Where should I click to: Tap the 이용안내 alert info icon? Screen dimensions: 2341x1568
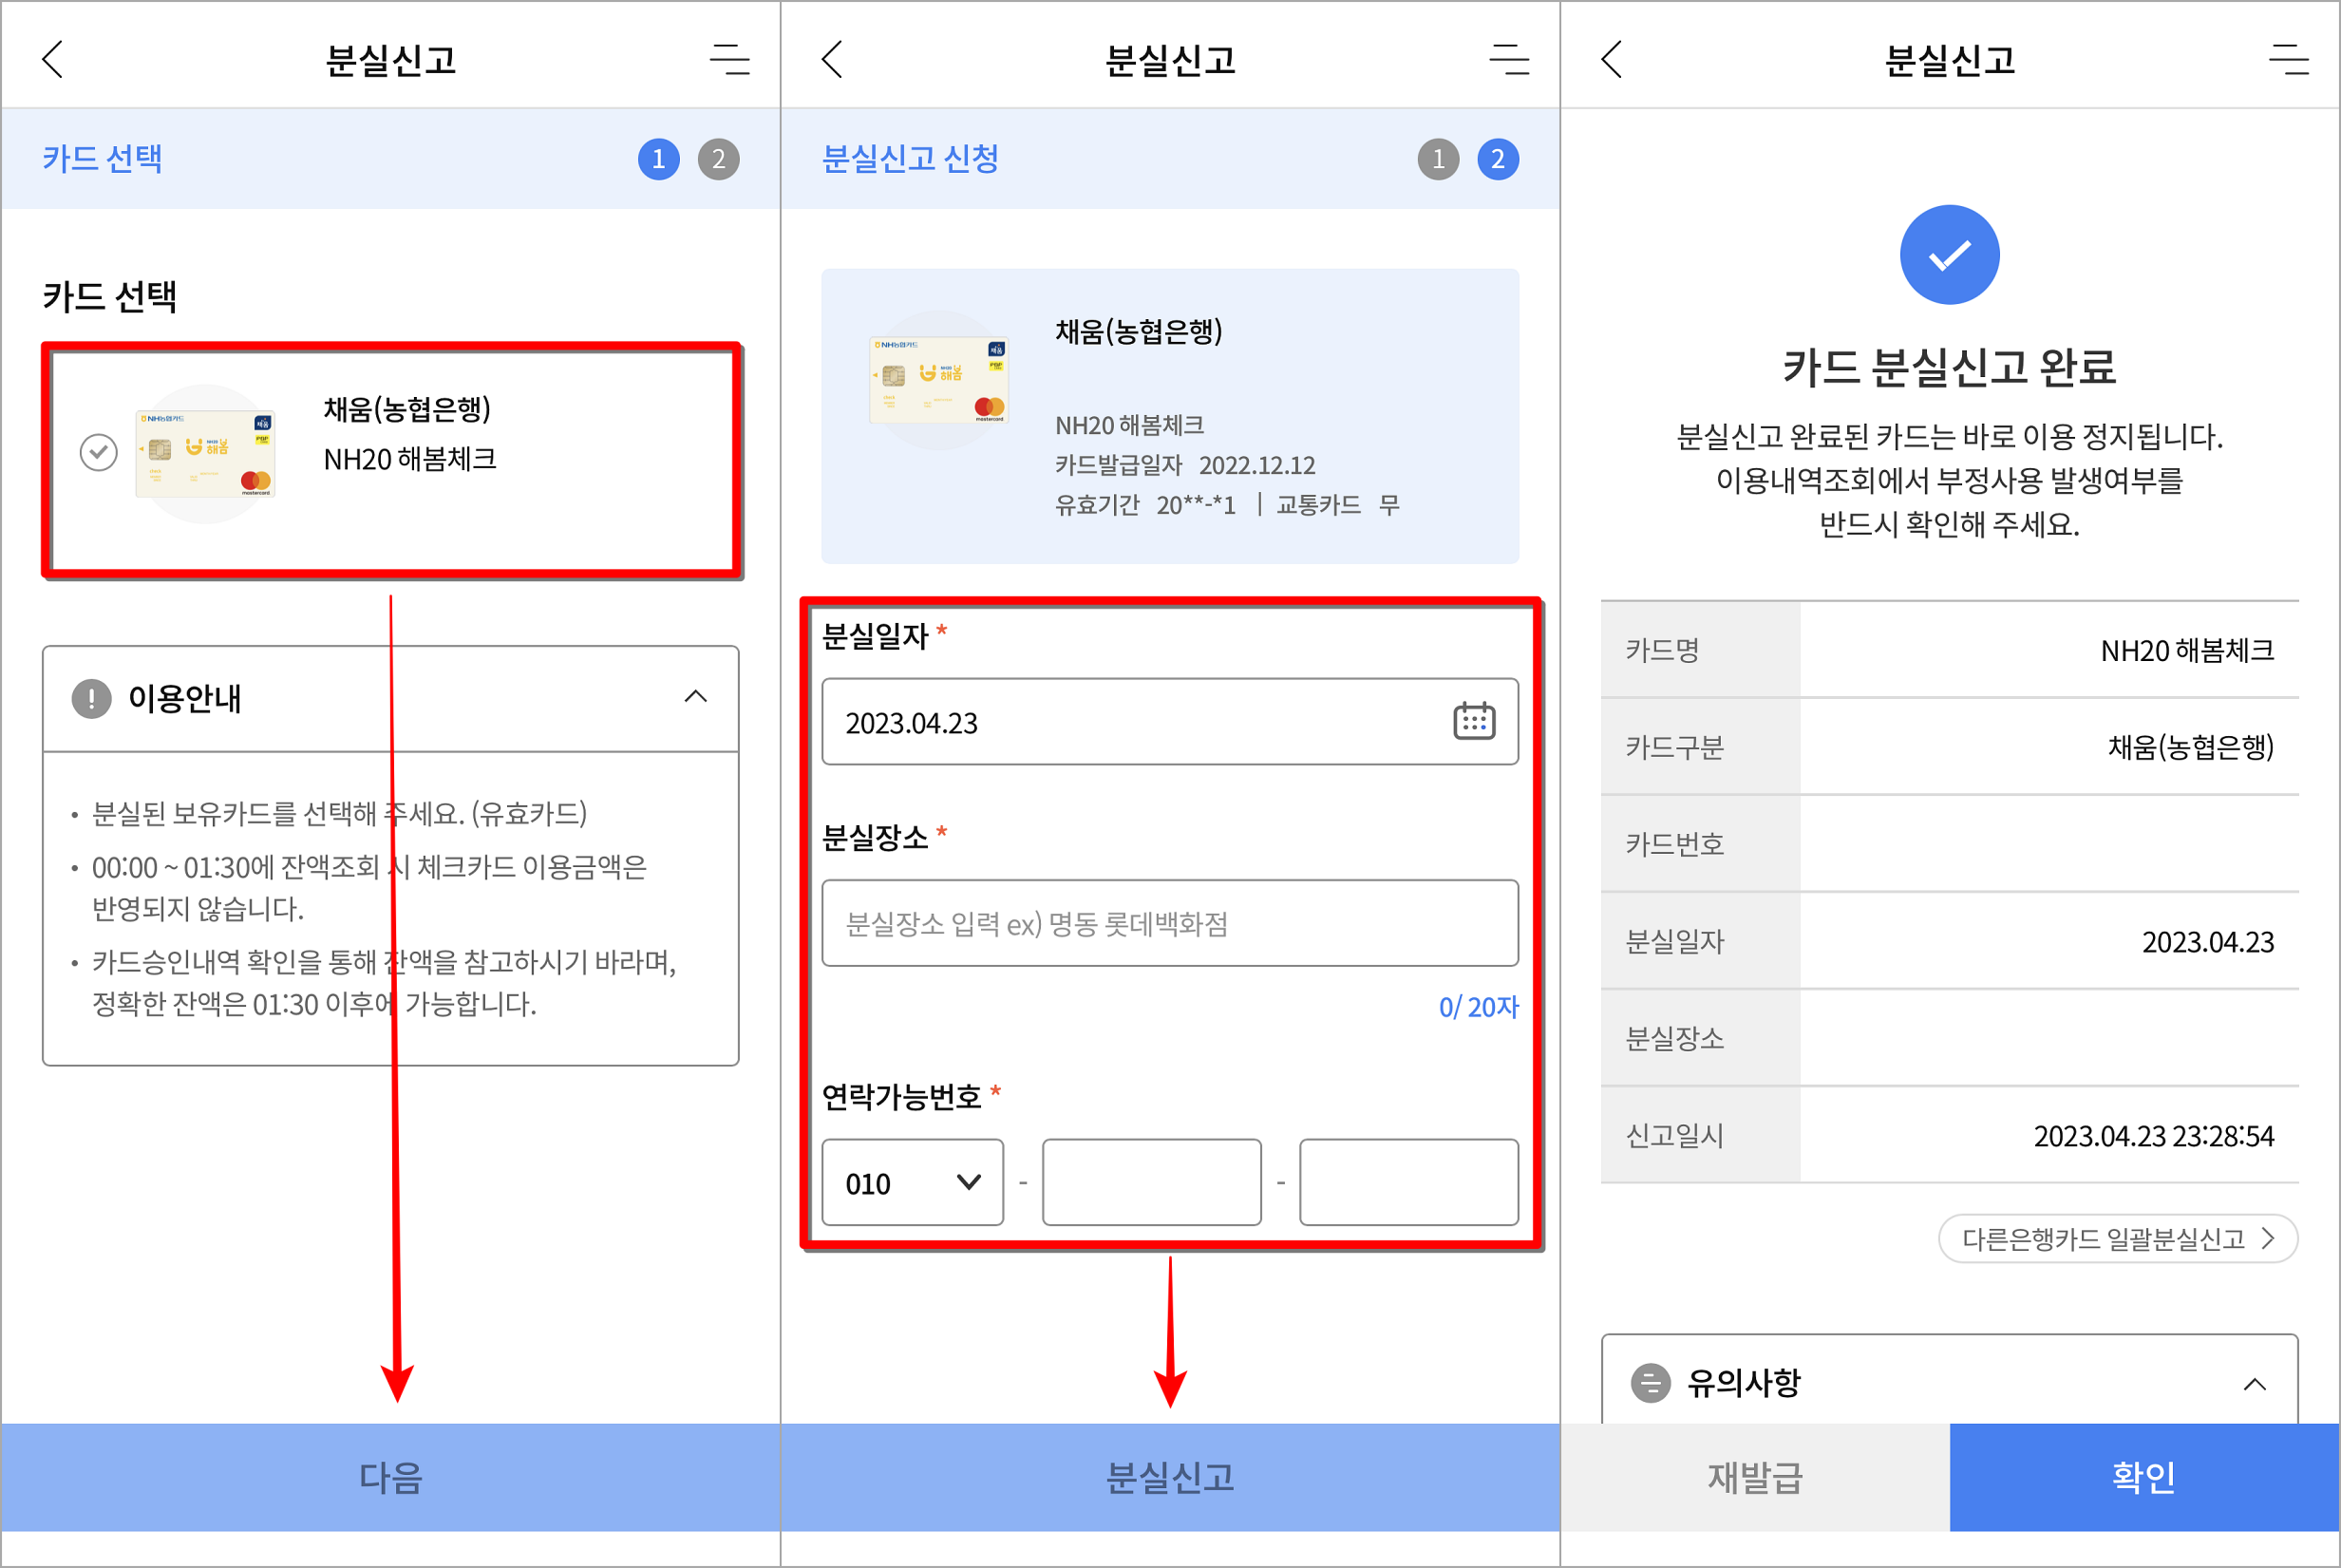click(x=91, y=699)
